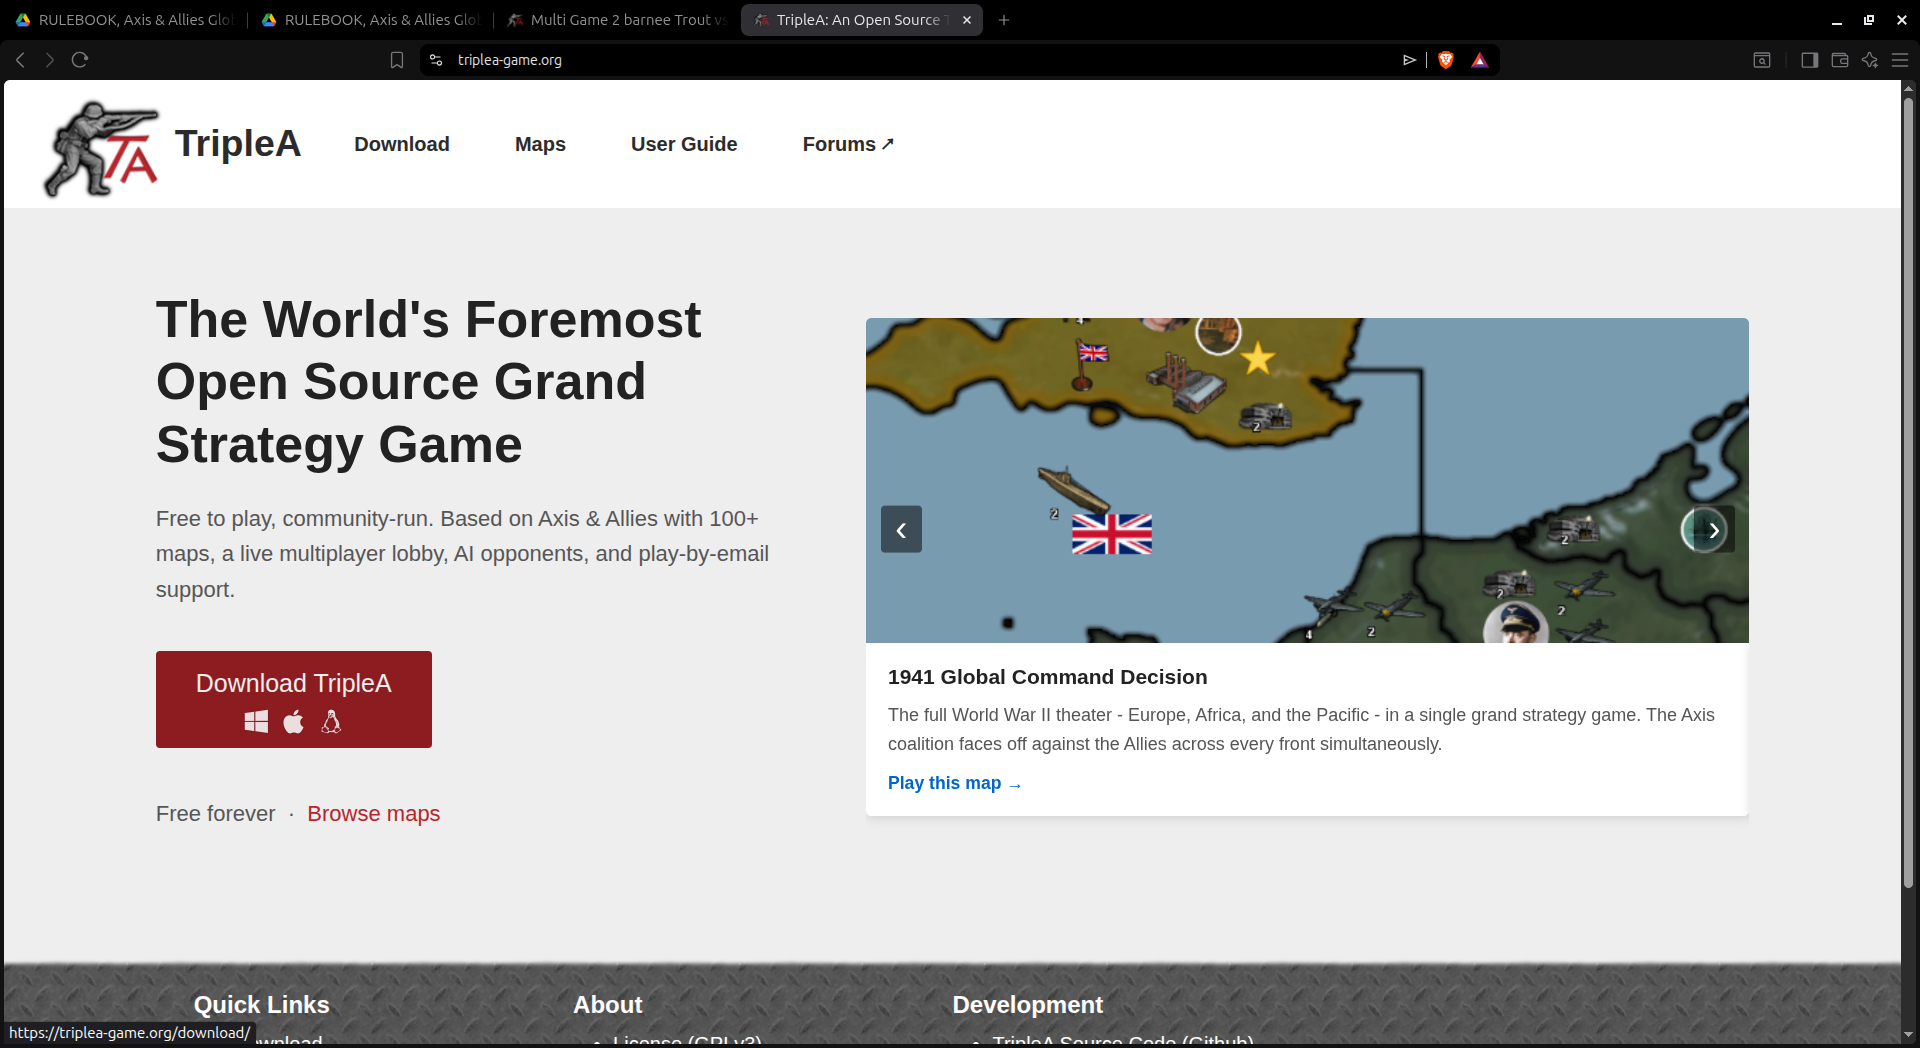
Task: Toggle the browser sidebar panel icon
Action: [x=1809, y=60]
